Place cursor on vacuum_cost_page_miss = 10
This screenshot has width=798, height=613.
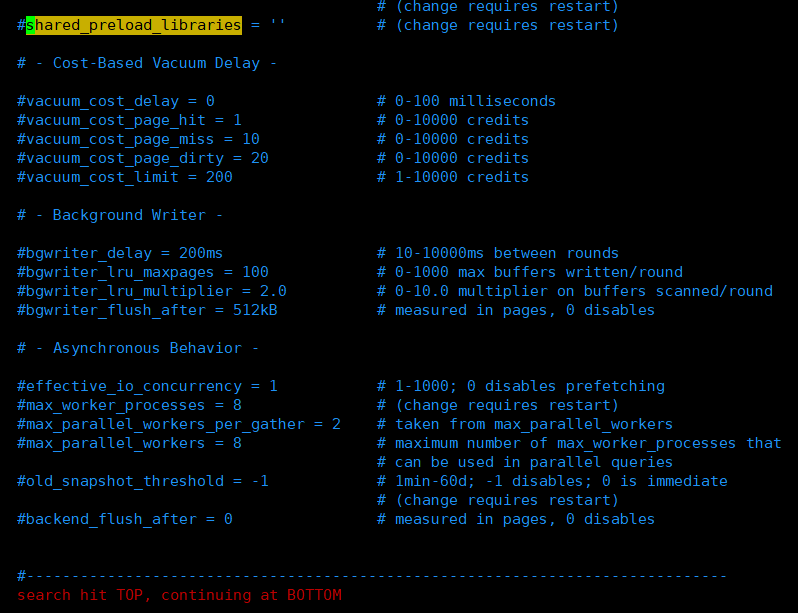coord(138,140)
